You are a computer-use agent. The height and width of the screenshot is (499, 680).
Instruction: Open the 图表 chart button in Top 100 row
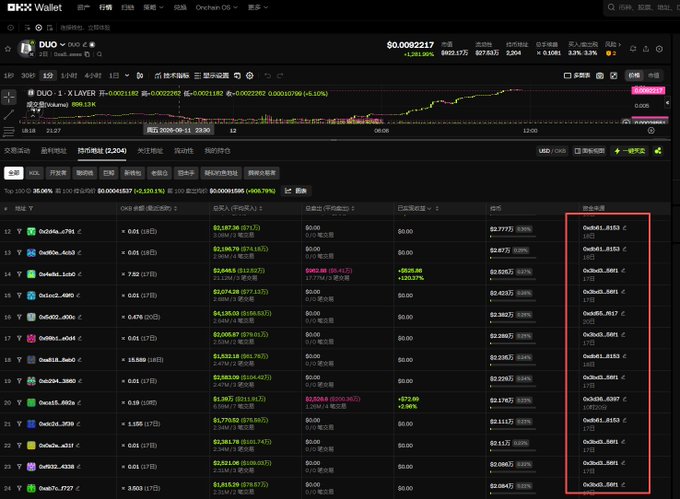pyautogui.click(x=296, y=191)
